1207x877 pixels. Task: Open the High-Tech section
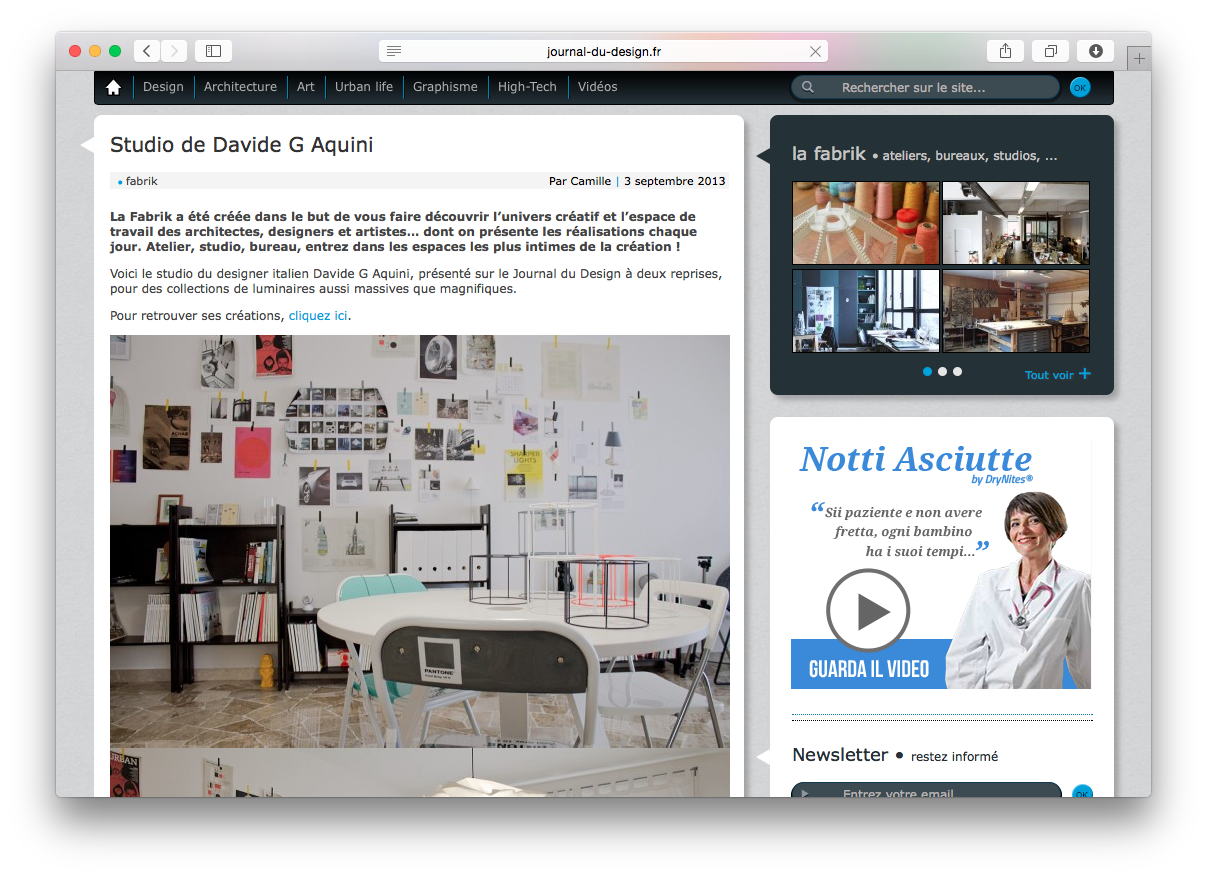pos(527,87)
